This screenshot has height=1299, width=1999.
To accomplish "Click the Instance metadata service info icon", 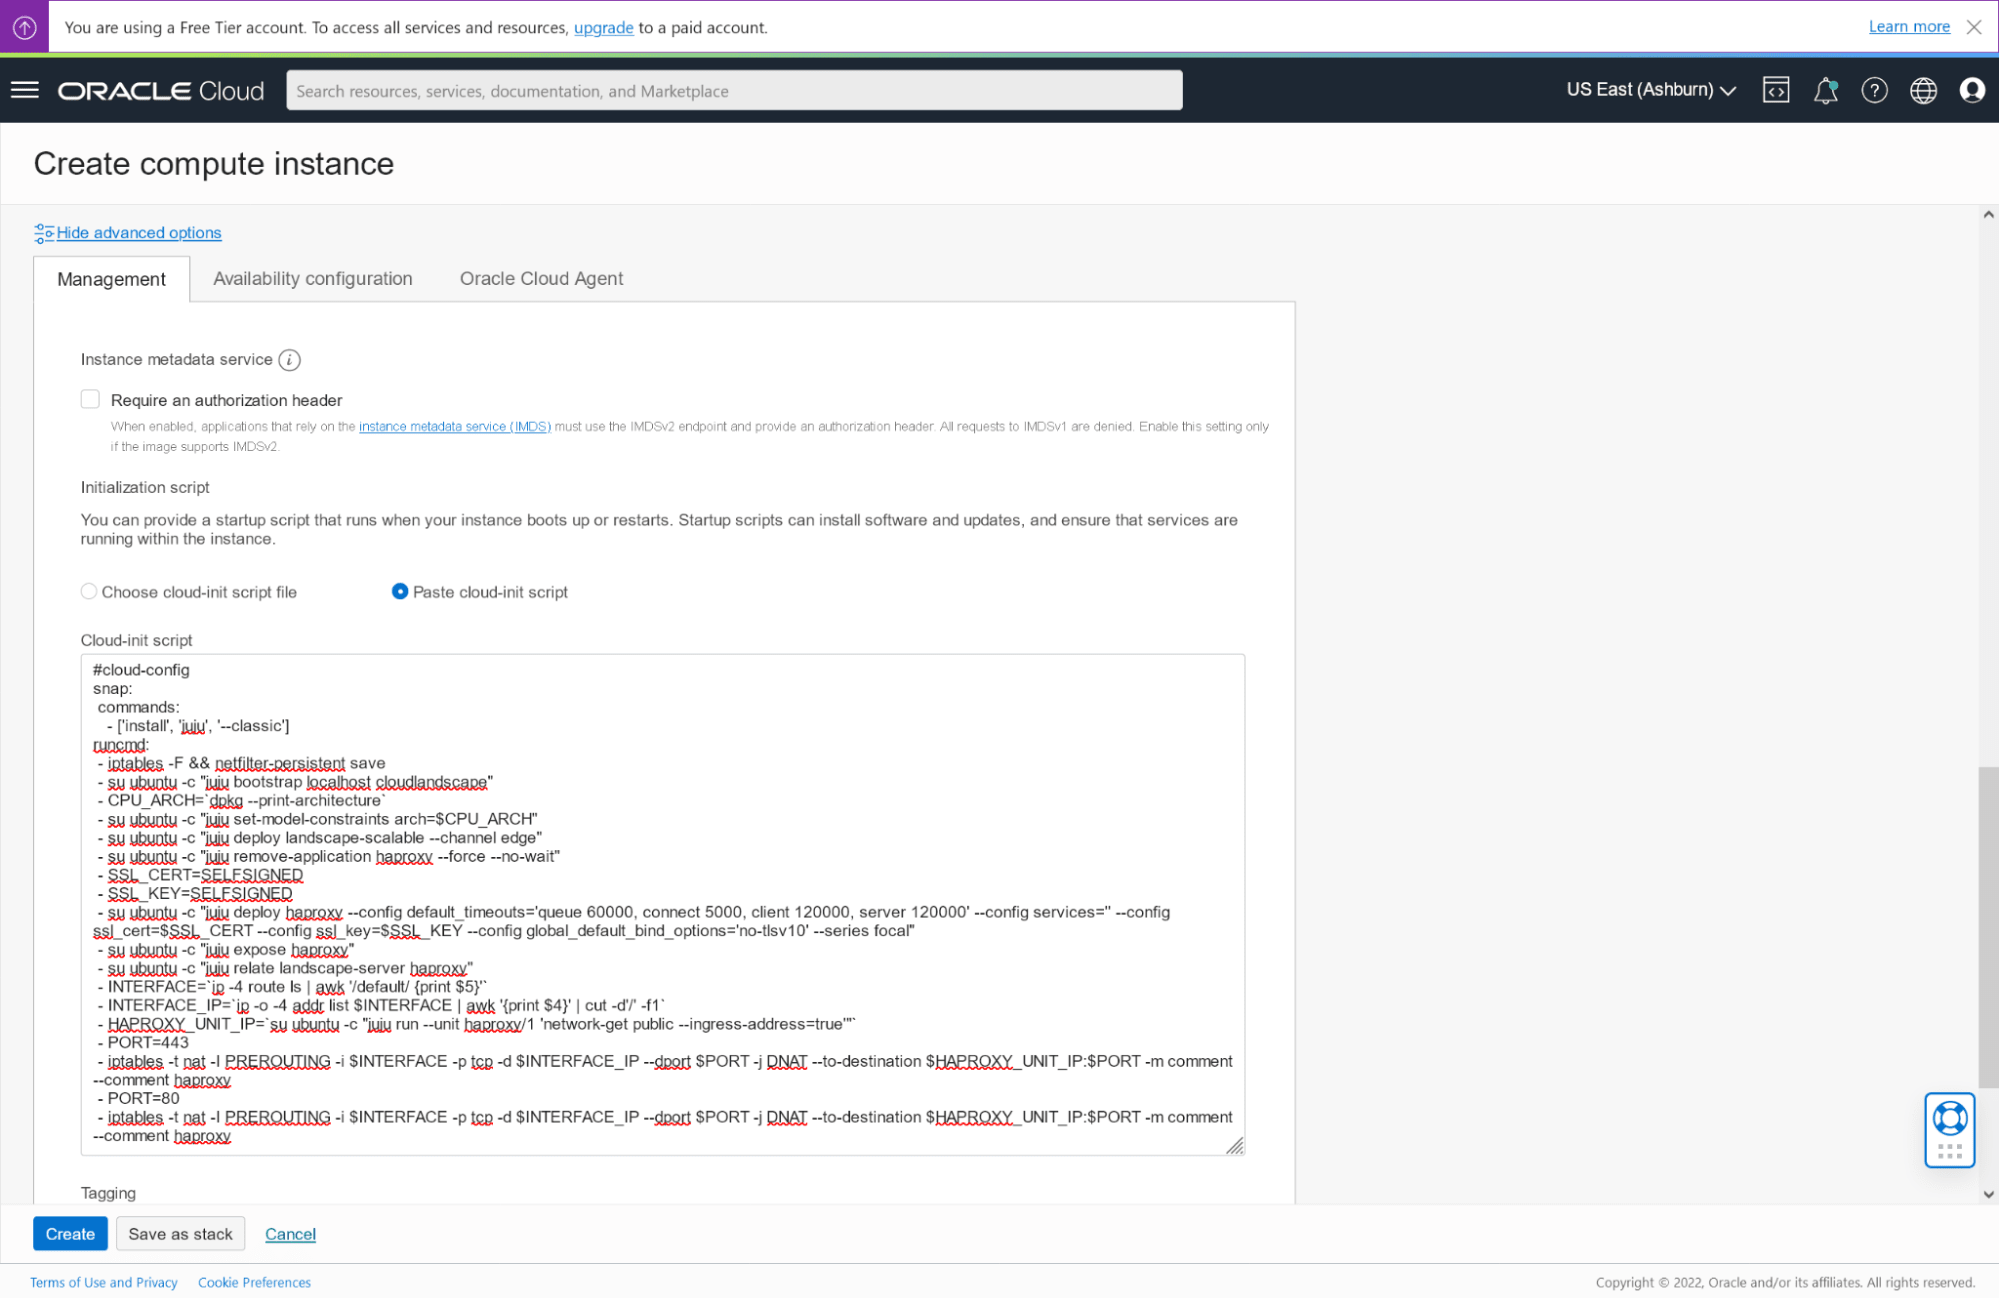I will tap(290, 360).
